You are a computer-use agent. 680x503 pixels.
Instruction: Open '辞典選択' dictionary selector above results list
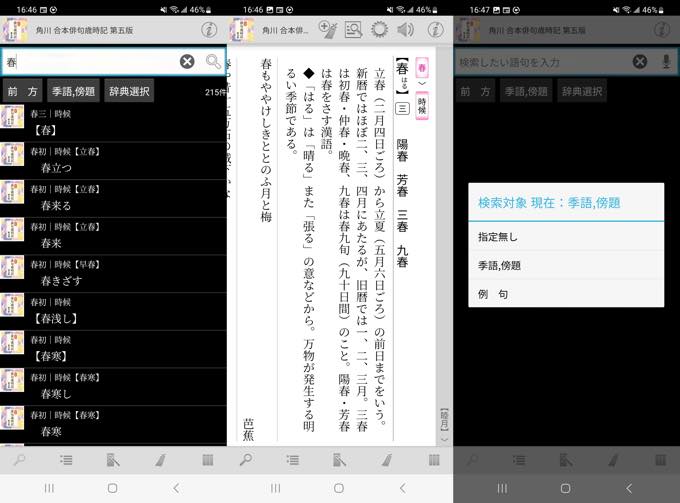coord(129,92)
